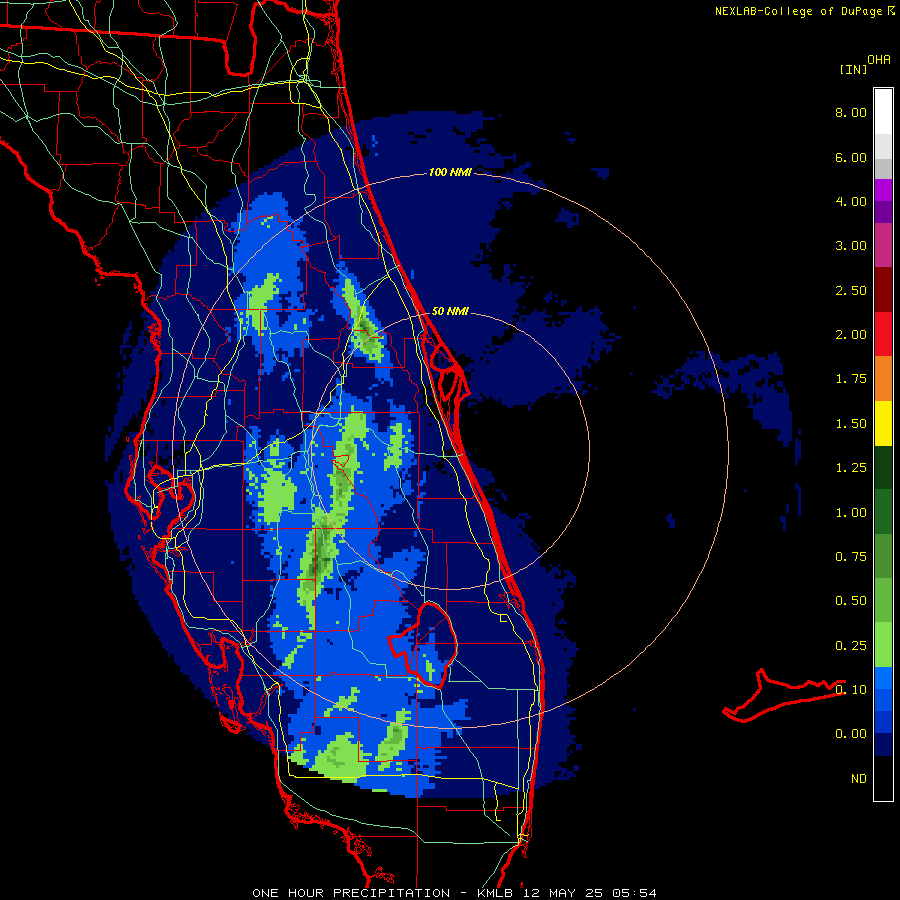
Task: Click the bright magenta legend swatch
Action: point(883,190)
